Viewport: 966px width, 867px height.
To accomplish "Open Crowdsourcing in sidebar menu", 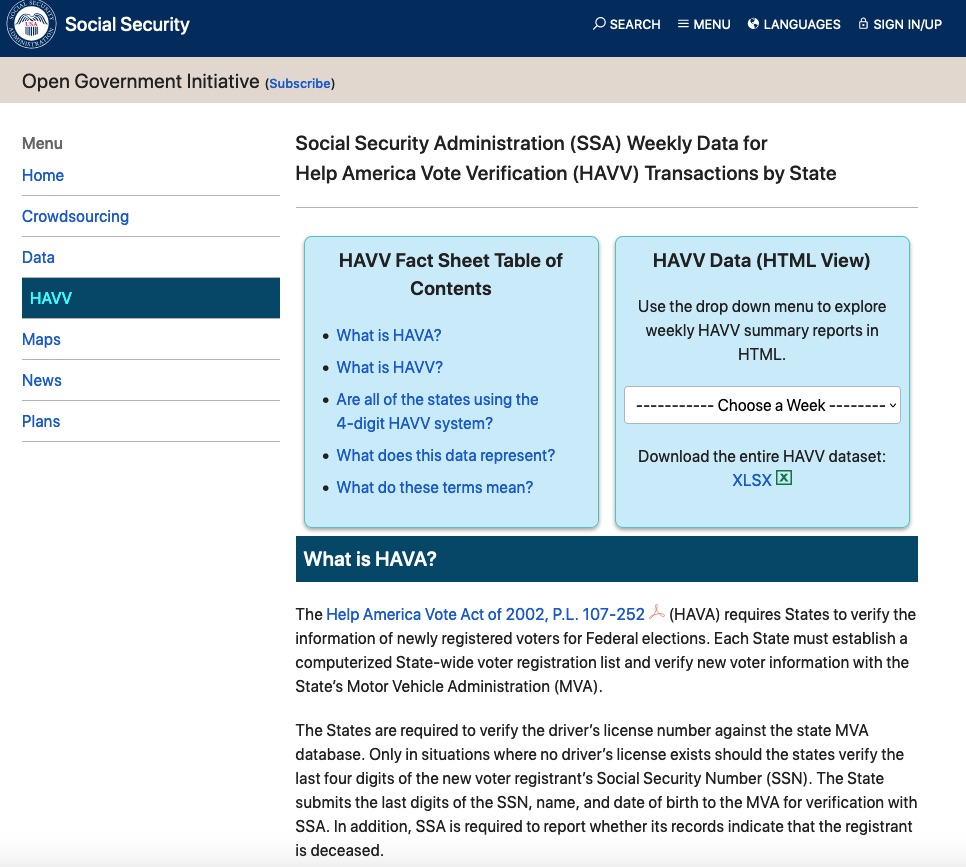I will point(75,216).
